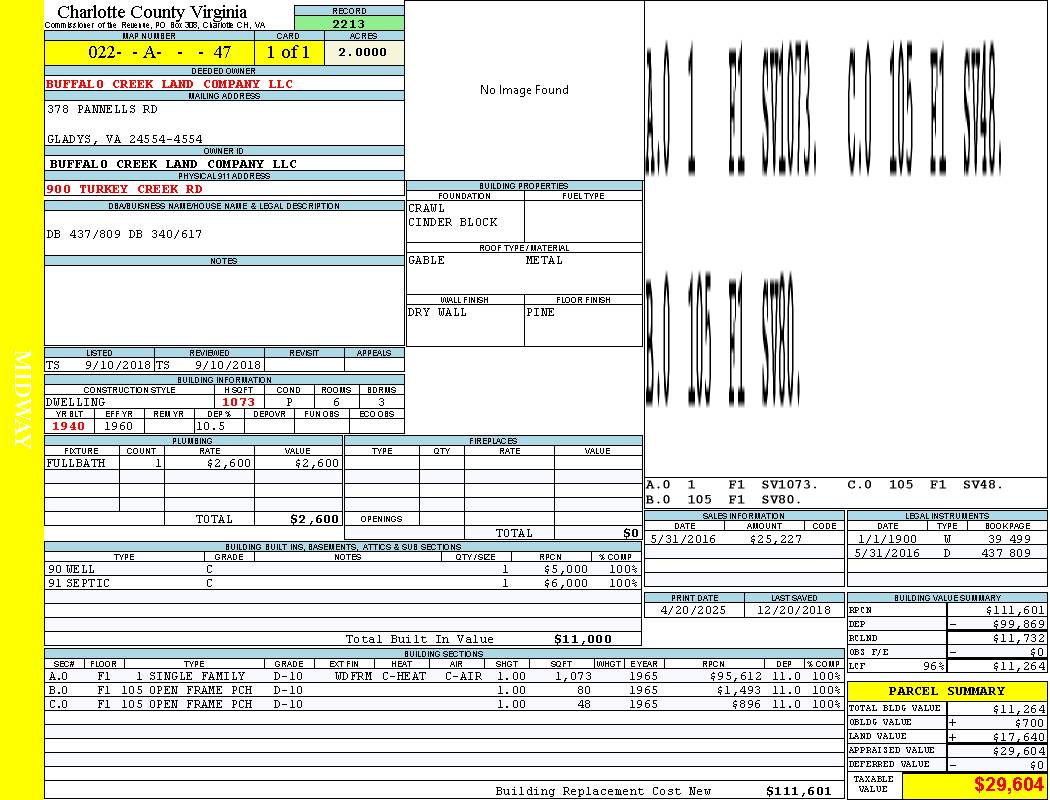Click foundation value CINDER BLOCK
Image resolution: width=1050 pixels, height=800 pixels.
(453, 222)
